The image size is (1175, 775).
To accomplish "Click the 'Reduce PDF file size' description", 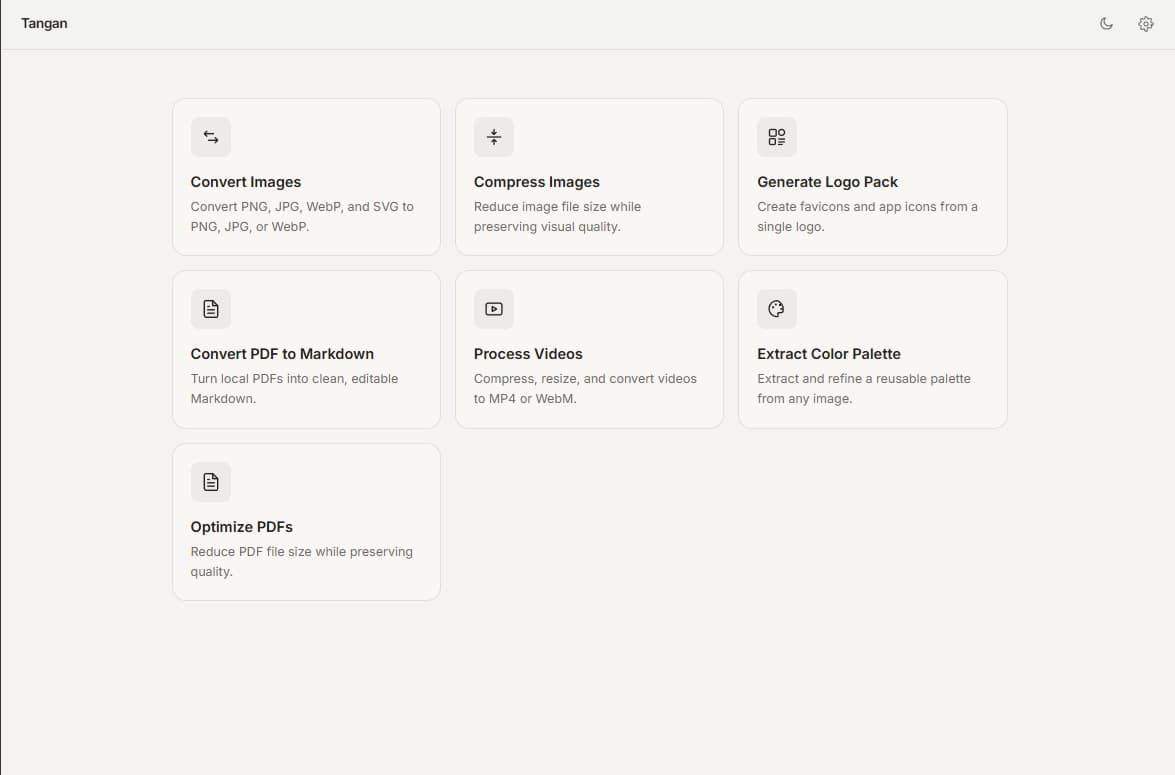I will point(301,561).
